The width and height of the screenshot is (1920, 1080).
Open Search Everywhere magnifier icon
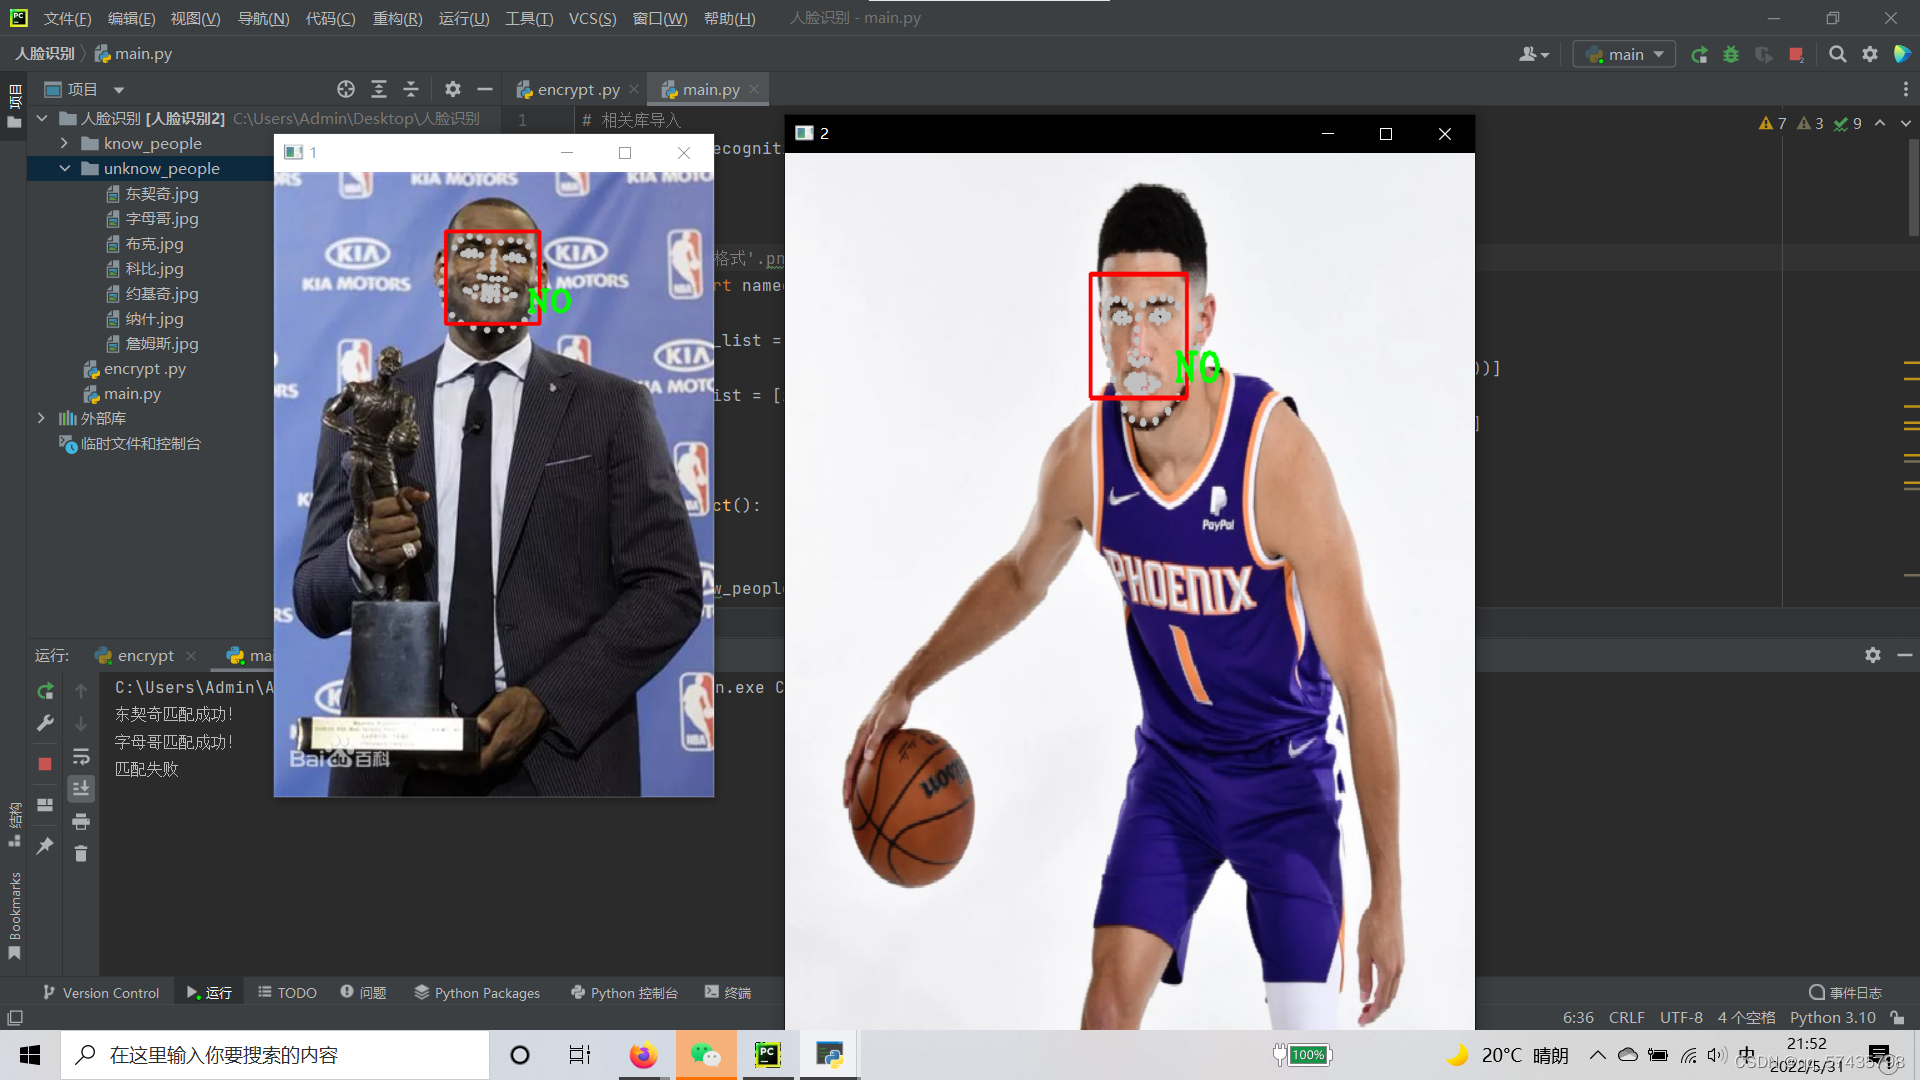tap(1837, 55)
